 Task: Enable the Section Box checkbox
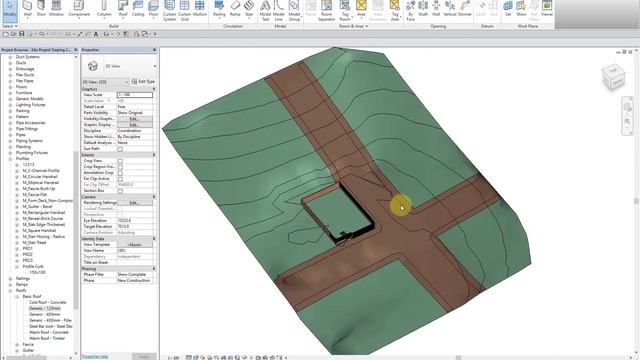[x=120, y=191]
